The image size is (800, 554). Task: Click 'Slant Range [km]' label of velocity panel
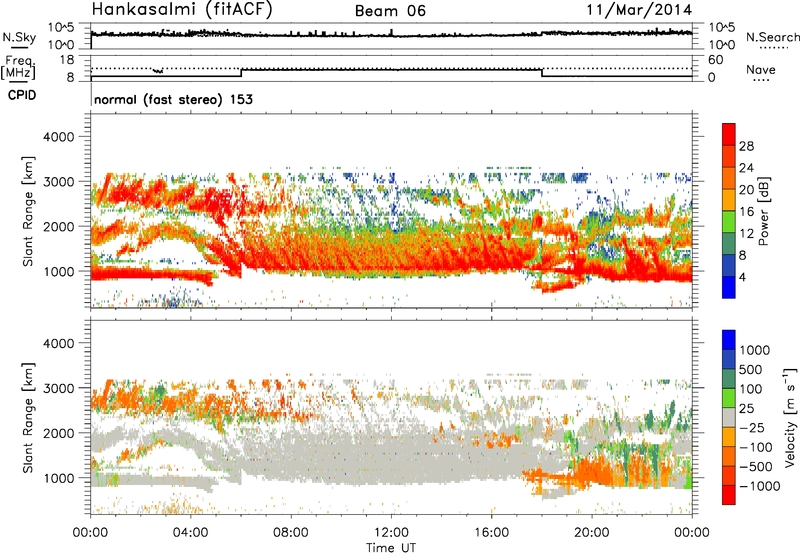click(28, 418)
